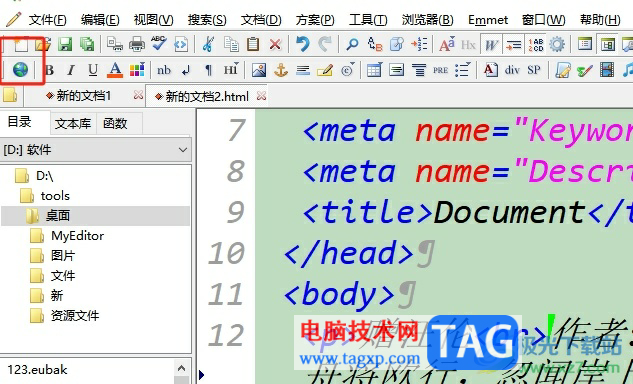The width and height of the screenshot is (633, 384).
Task: Open the © special character dropdown
Action: 348,70
